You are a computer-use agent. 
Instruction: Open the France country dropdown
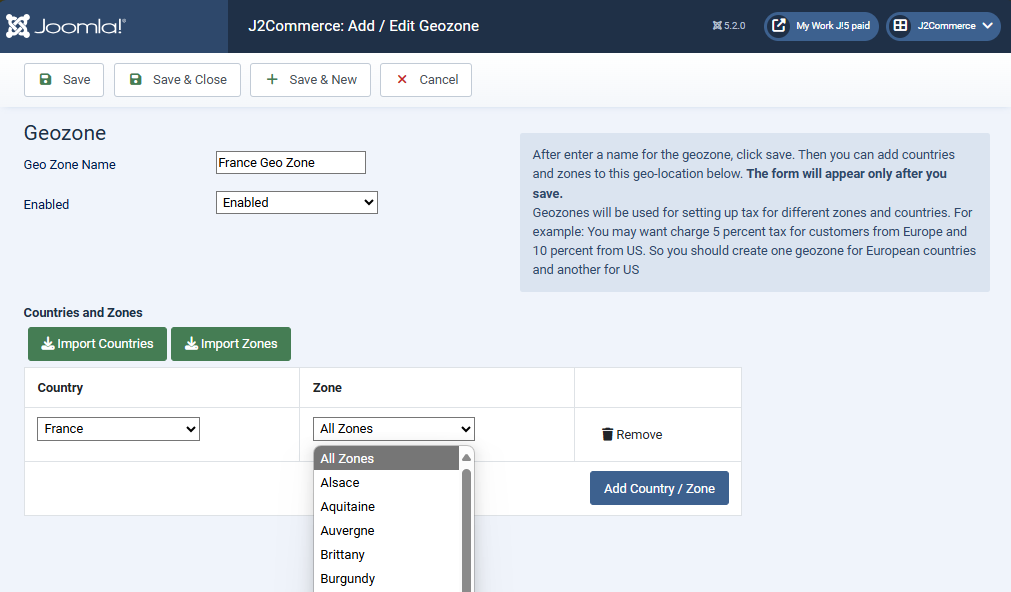click(x=119, y=429)
